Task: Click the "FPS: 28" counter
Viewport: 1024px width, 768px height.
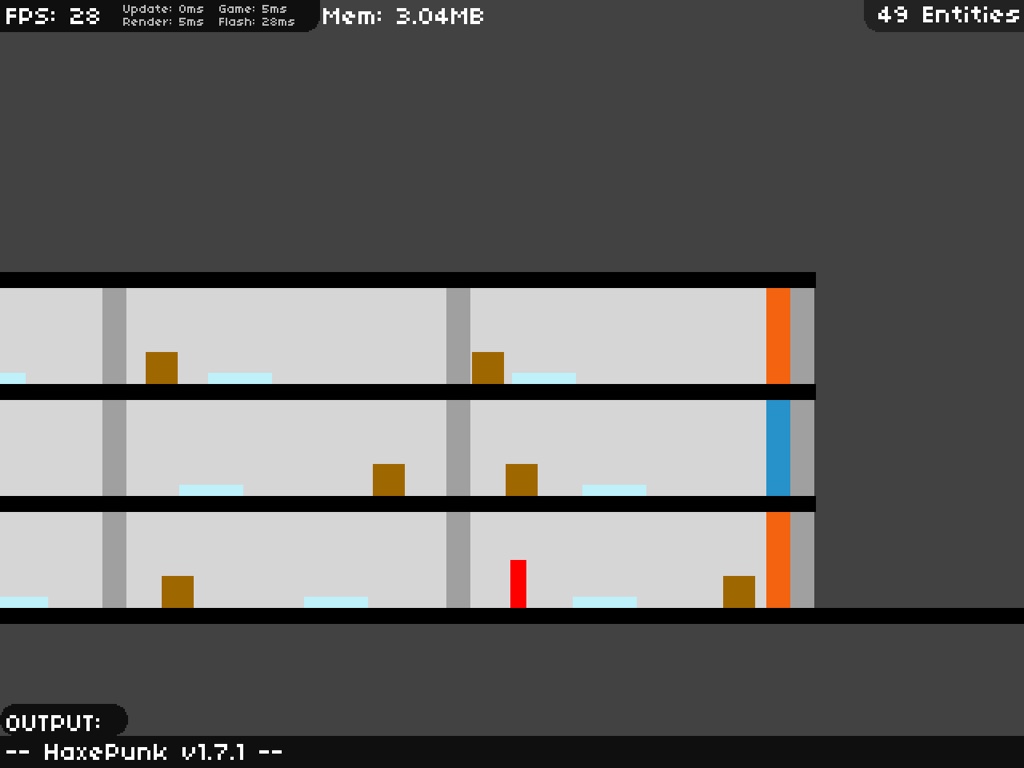Action: (52, 16)
